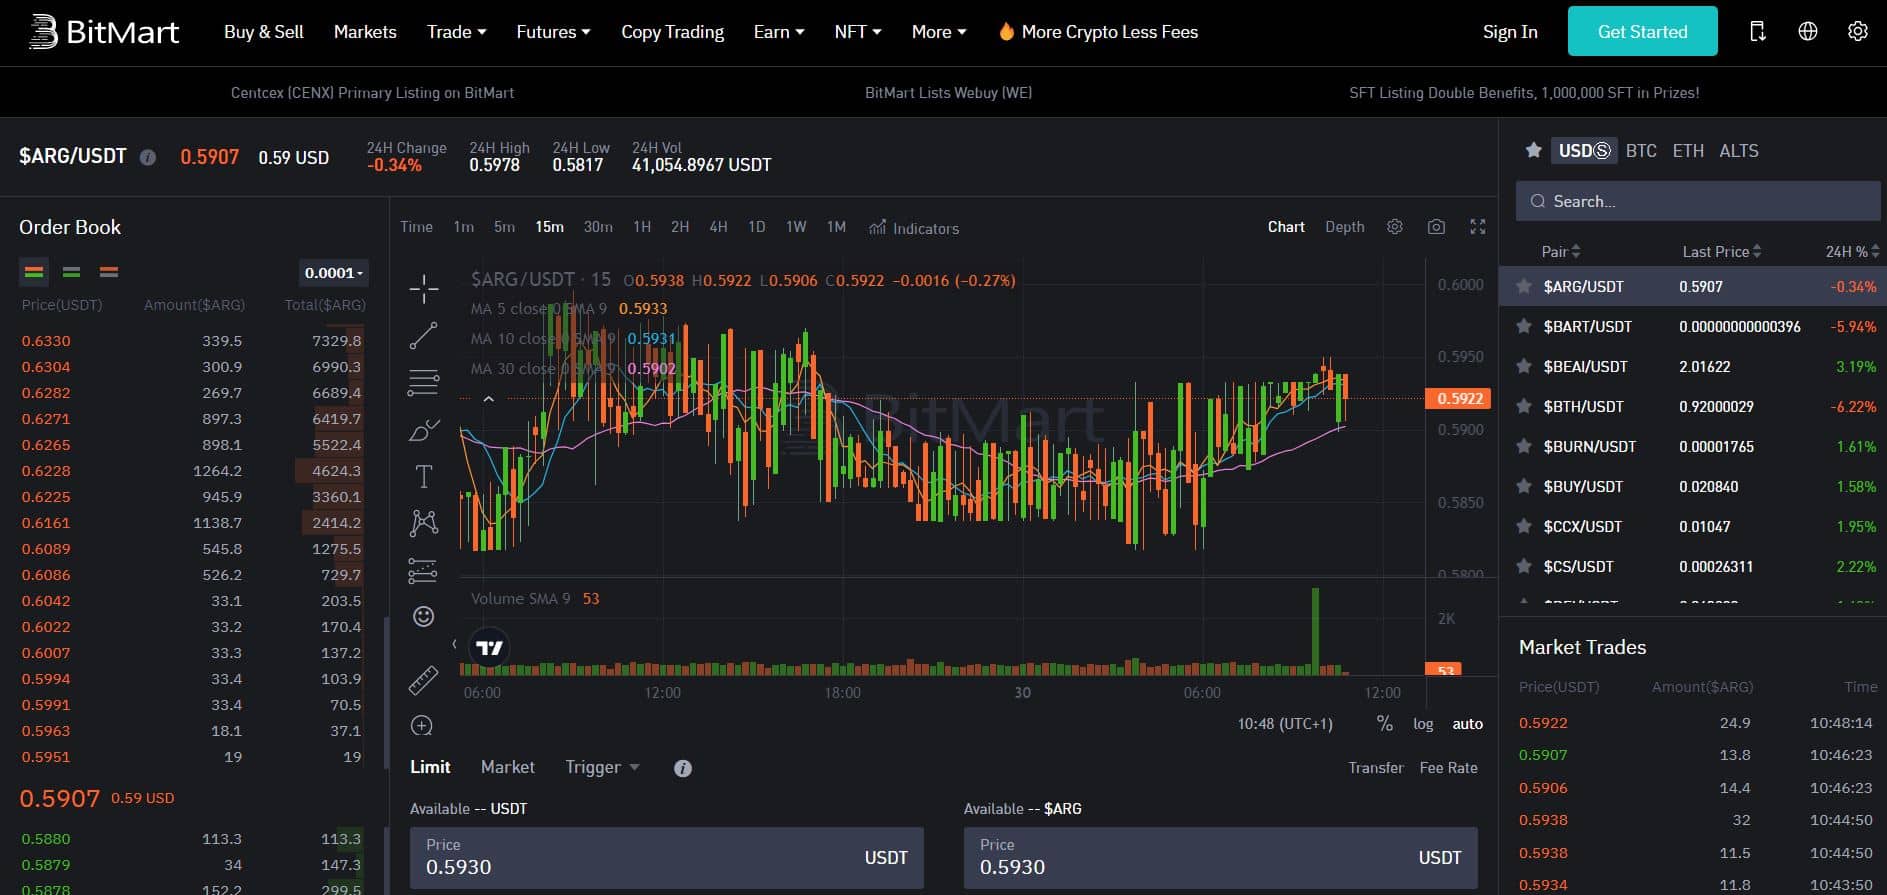Click the info icon beside $ARG/USDT

(148, 157)
